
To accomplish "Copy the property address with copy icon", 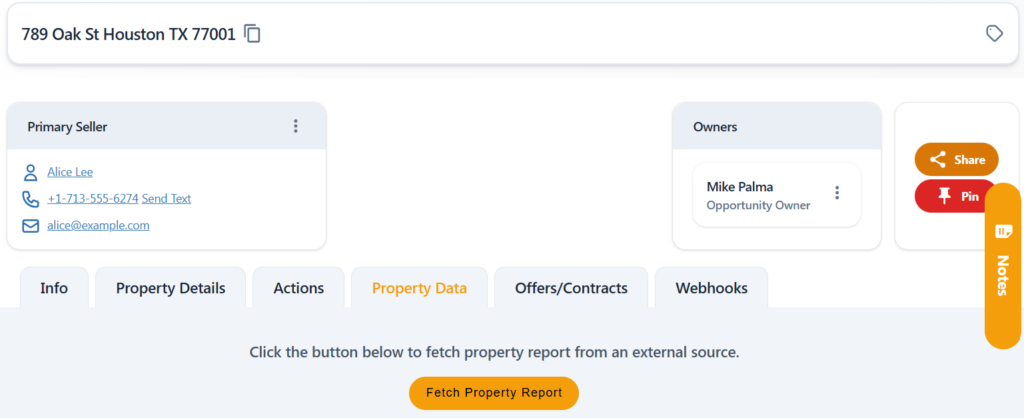I will (x=253, y=34).
